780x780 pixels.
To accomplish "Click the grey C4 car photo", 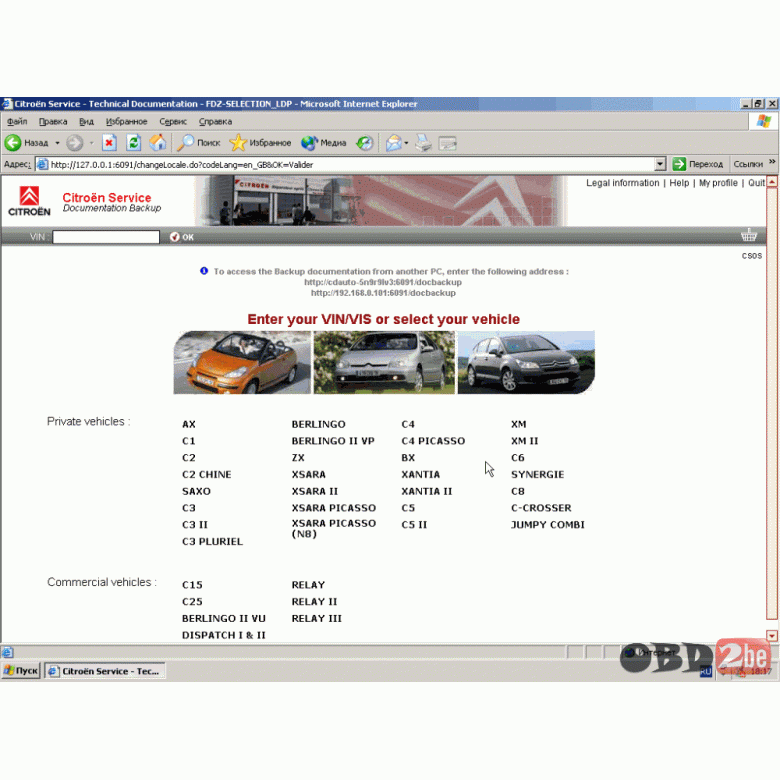I will 526,363.
